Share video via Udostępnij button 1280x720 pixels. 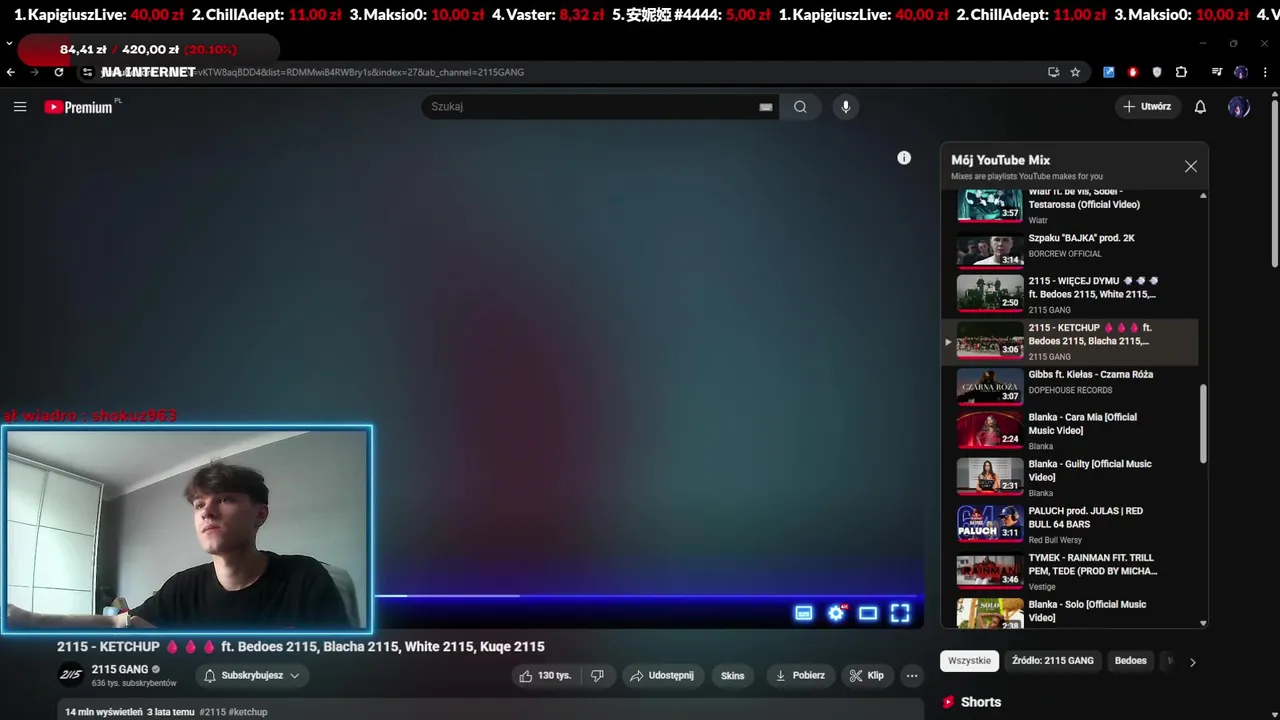point(662,676)
